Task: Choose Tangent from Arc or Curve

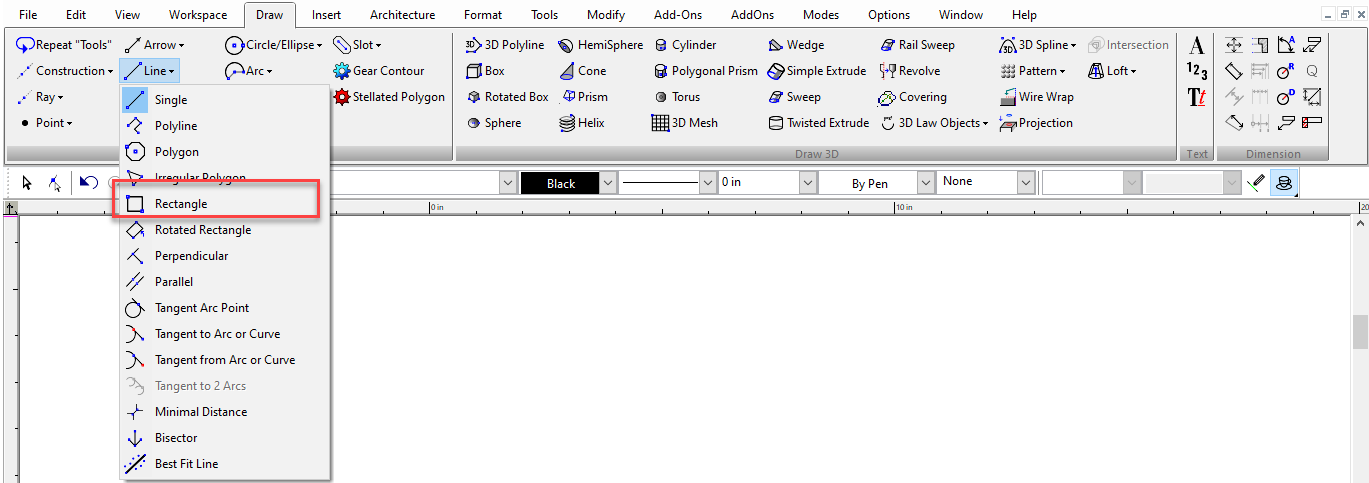Action: click(x=225, y=360)
